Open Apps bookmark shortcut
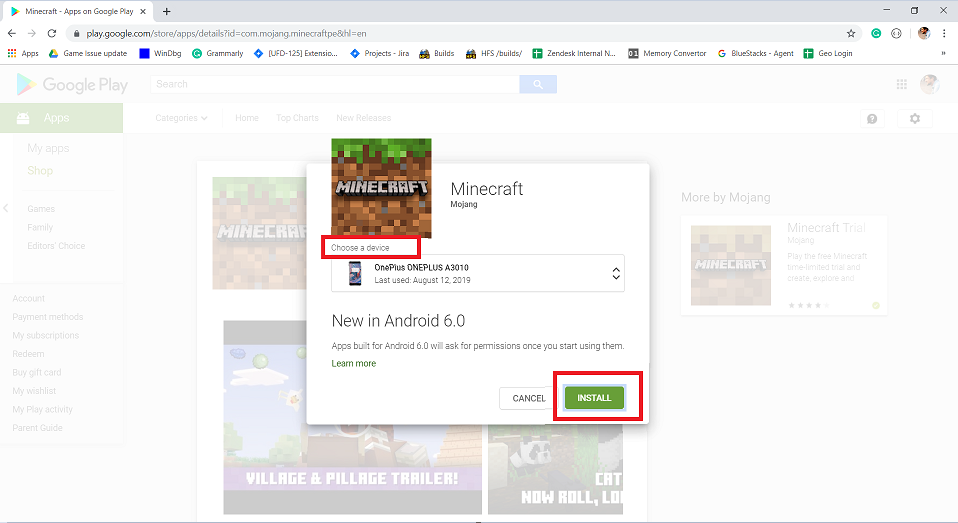The width and height of the screenshot is (958, 523). pos(23,53)
